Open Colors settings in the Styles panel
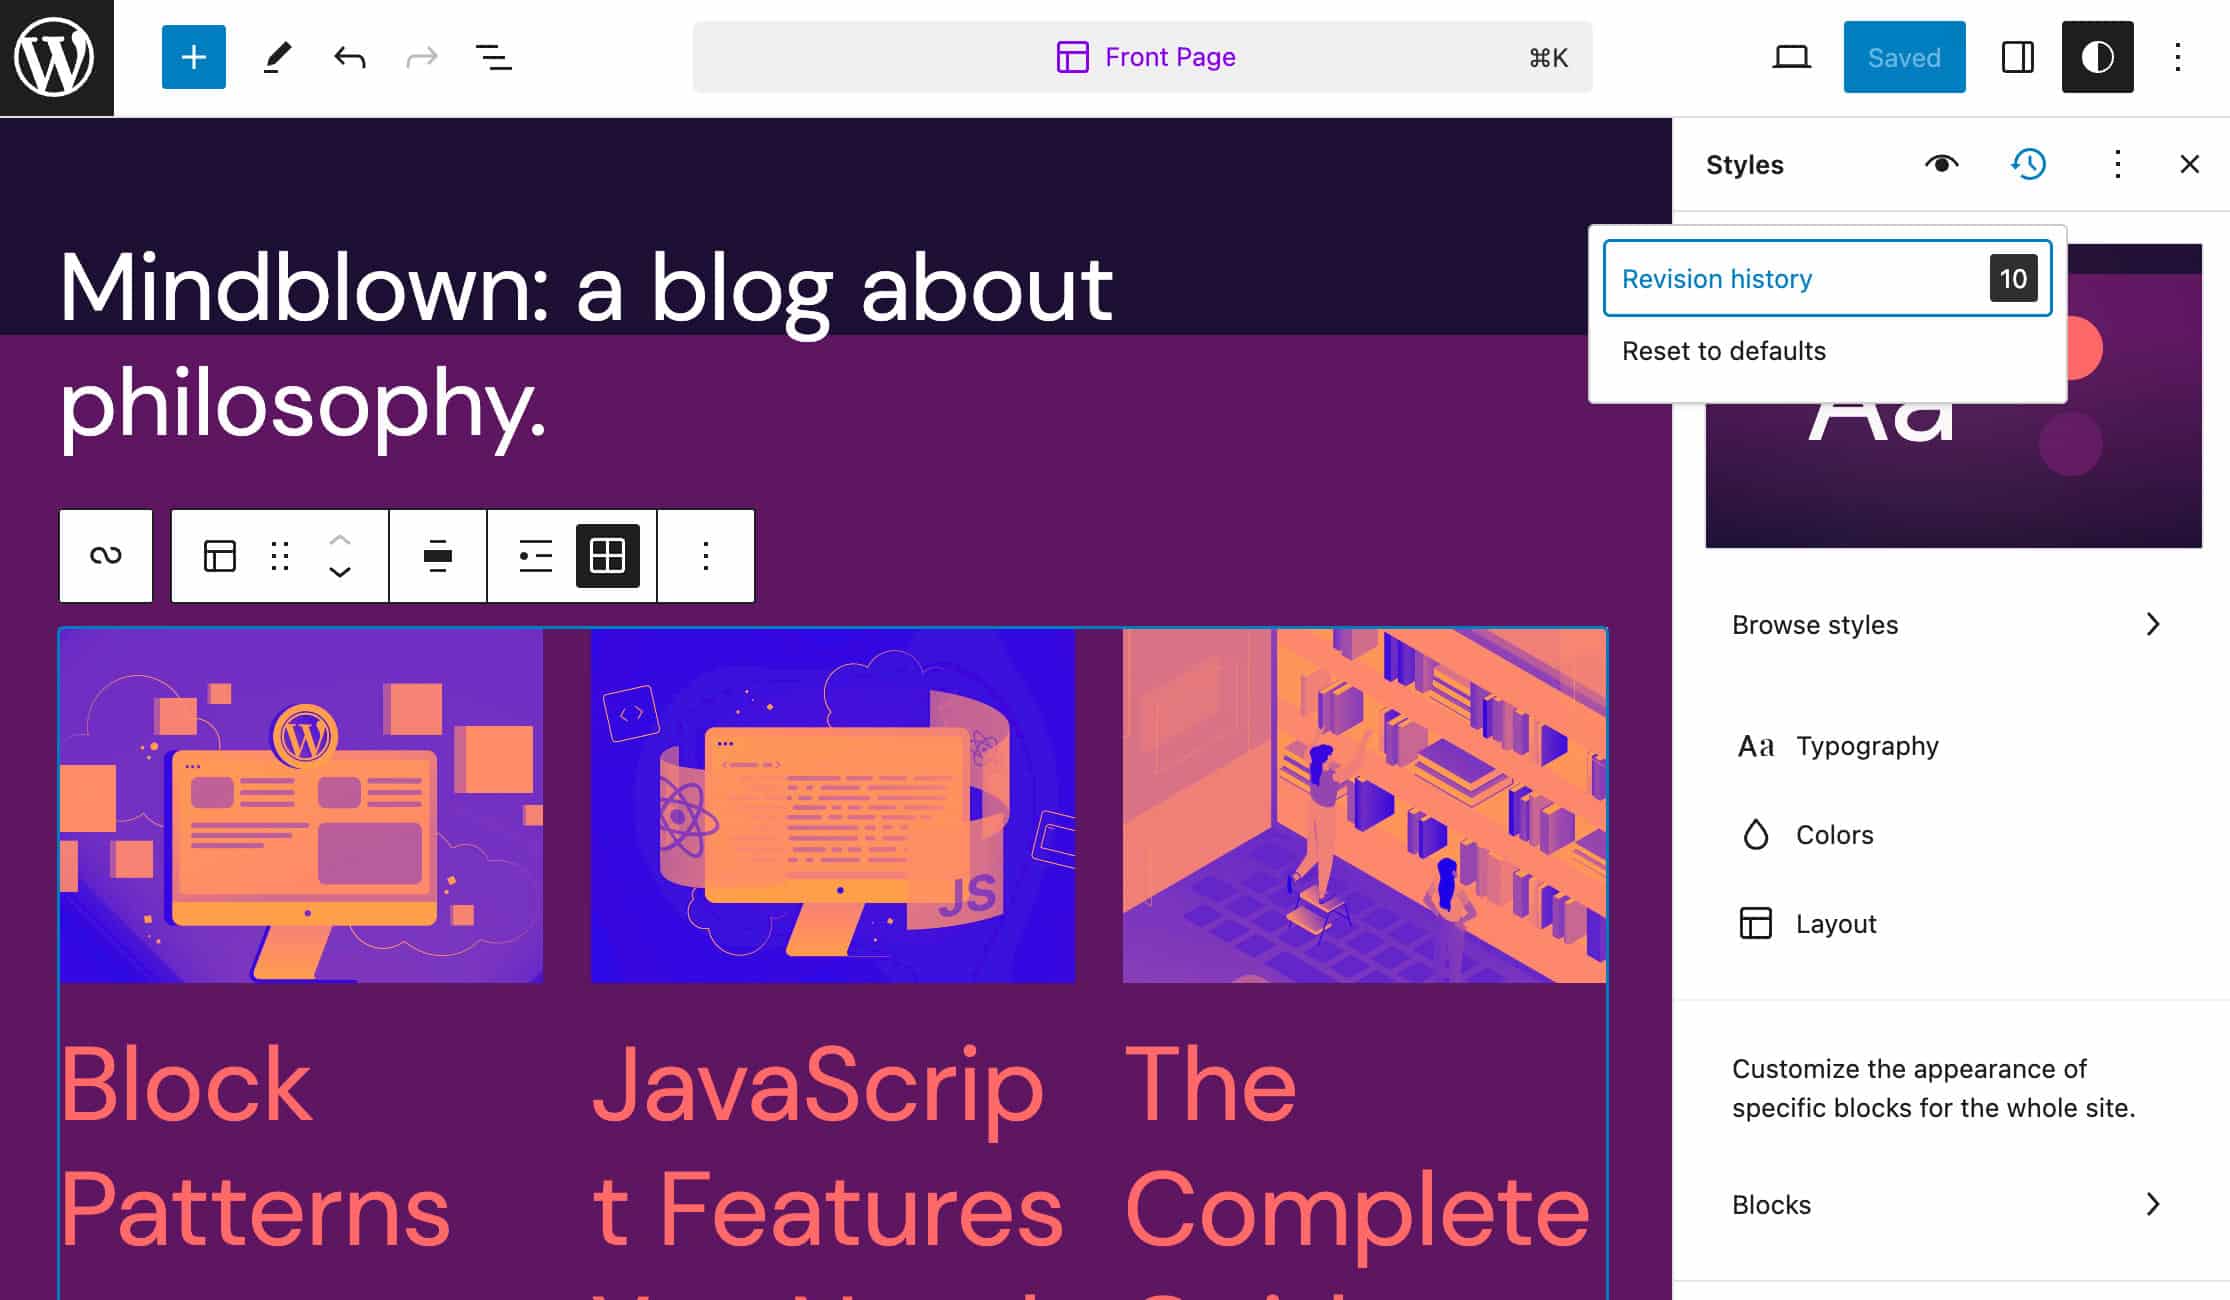 (x=1835, y=834)
